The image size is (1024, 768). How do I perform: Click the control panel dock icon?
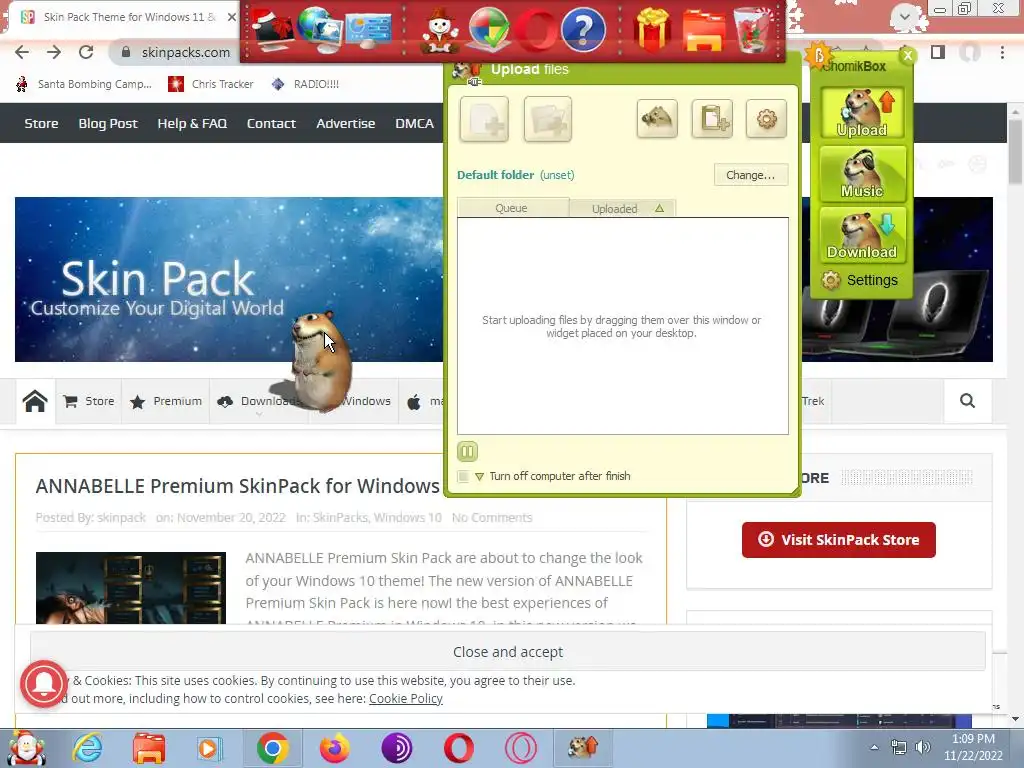click(368, 31)
